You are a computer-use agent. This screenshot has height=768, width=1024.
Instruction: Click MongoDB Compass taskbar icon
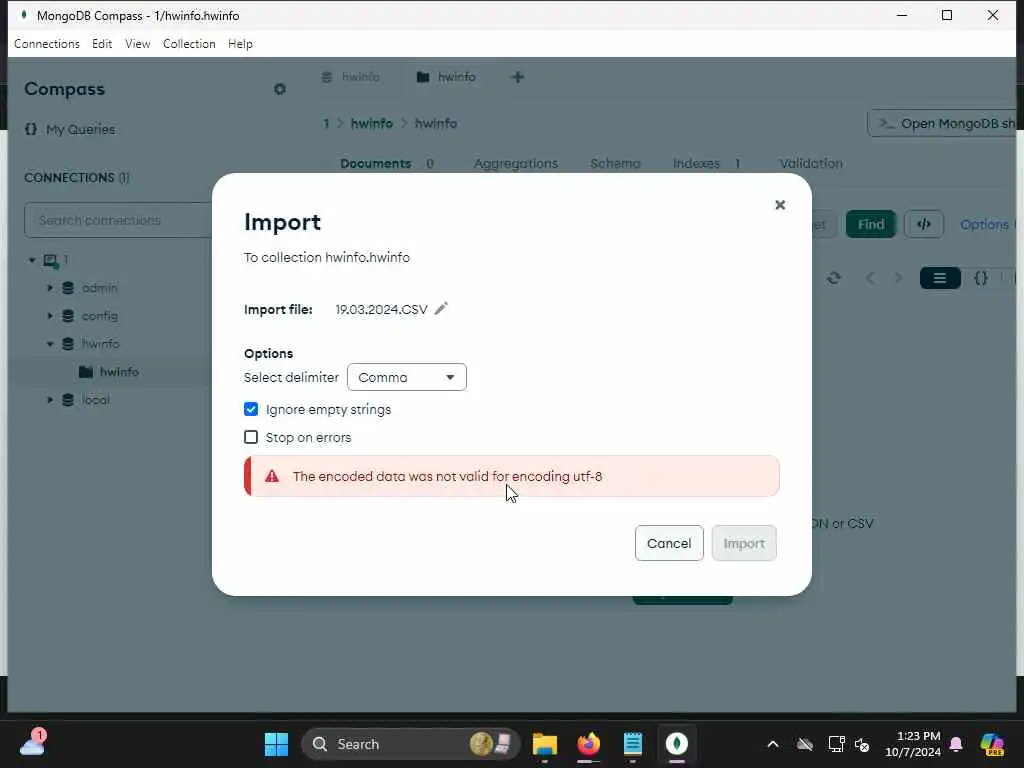point(677,744)
